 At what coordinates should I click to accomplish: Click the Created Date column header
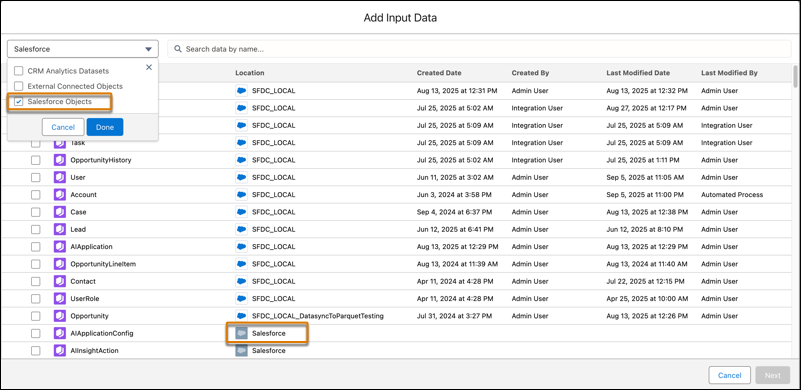[439, 73]
